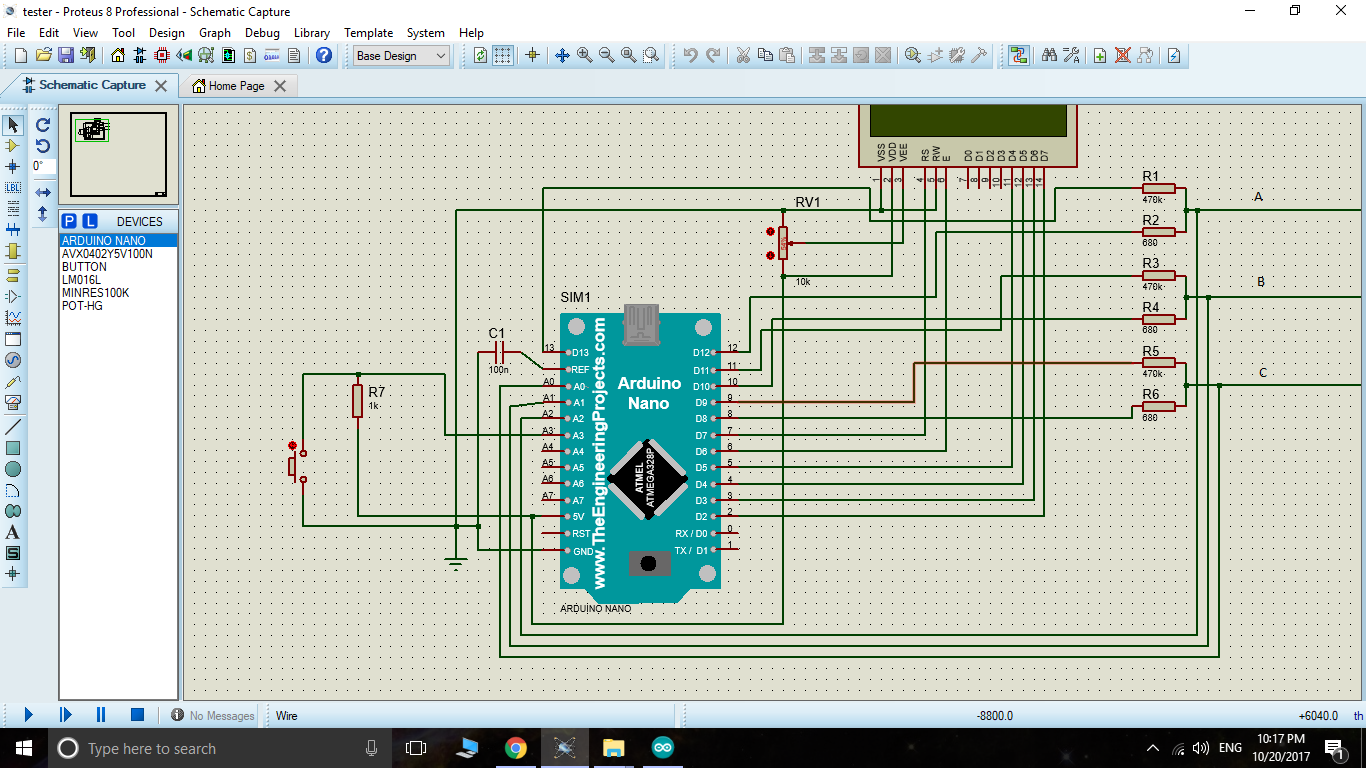Run the simulation with the play button
The width and height of the screenshot is (1366, 768).
27,714
